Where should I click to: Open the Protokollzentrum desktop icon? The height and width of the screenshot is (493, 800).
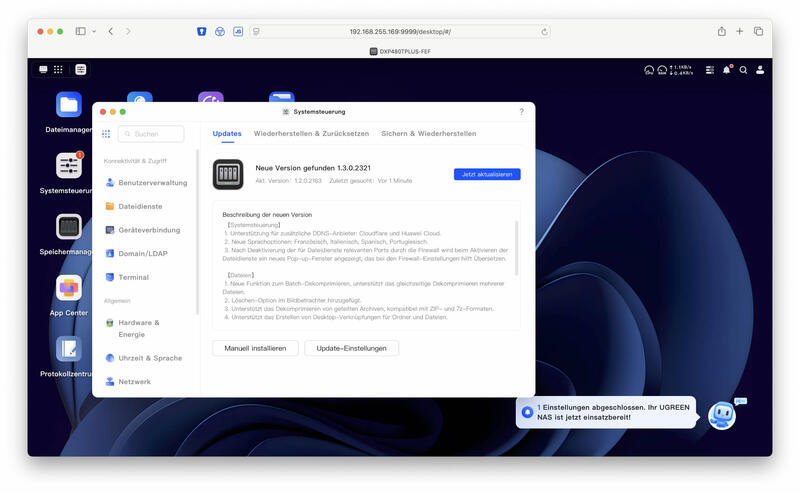[69, 349]
